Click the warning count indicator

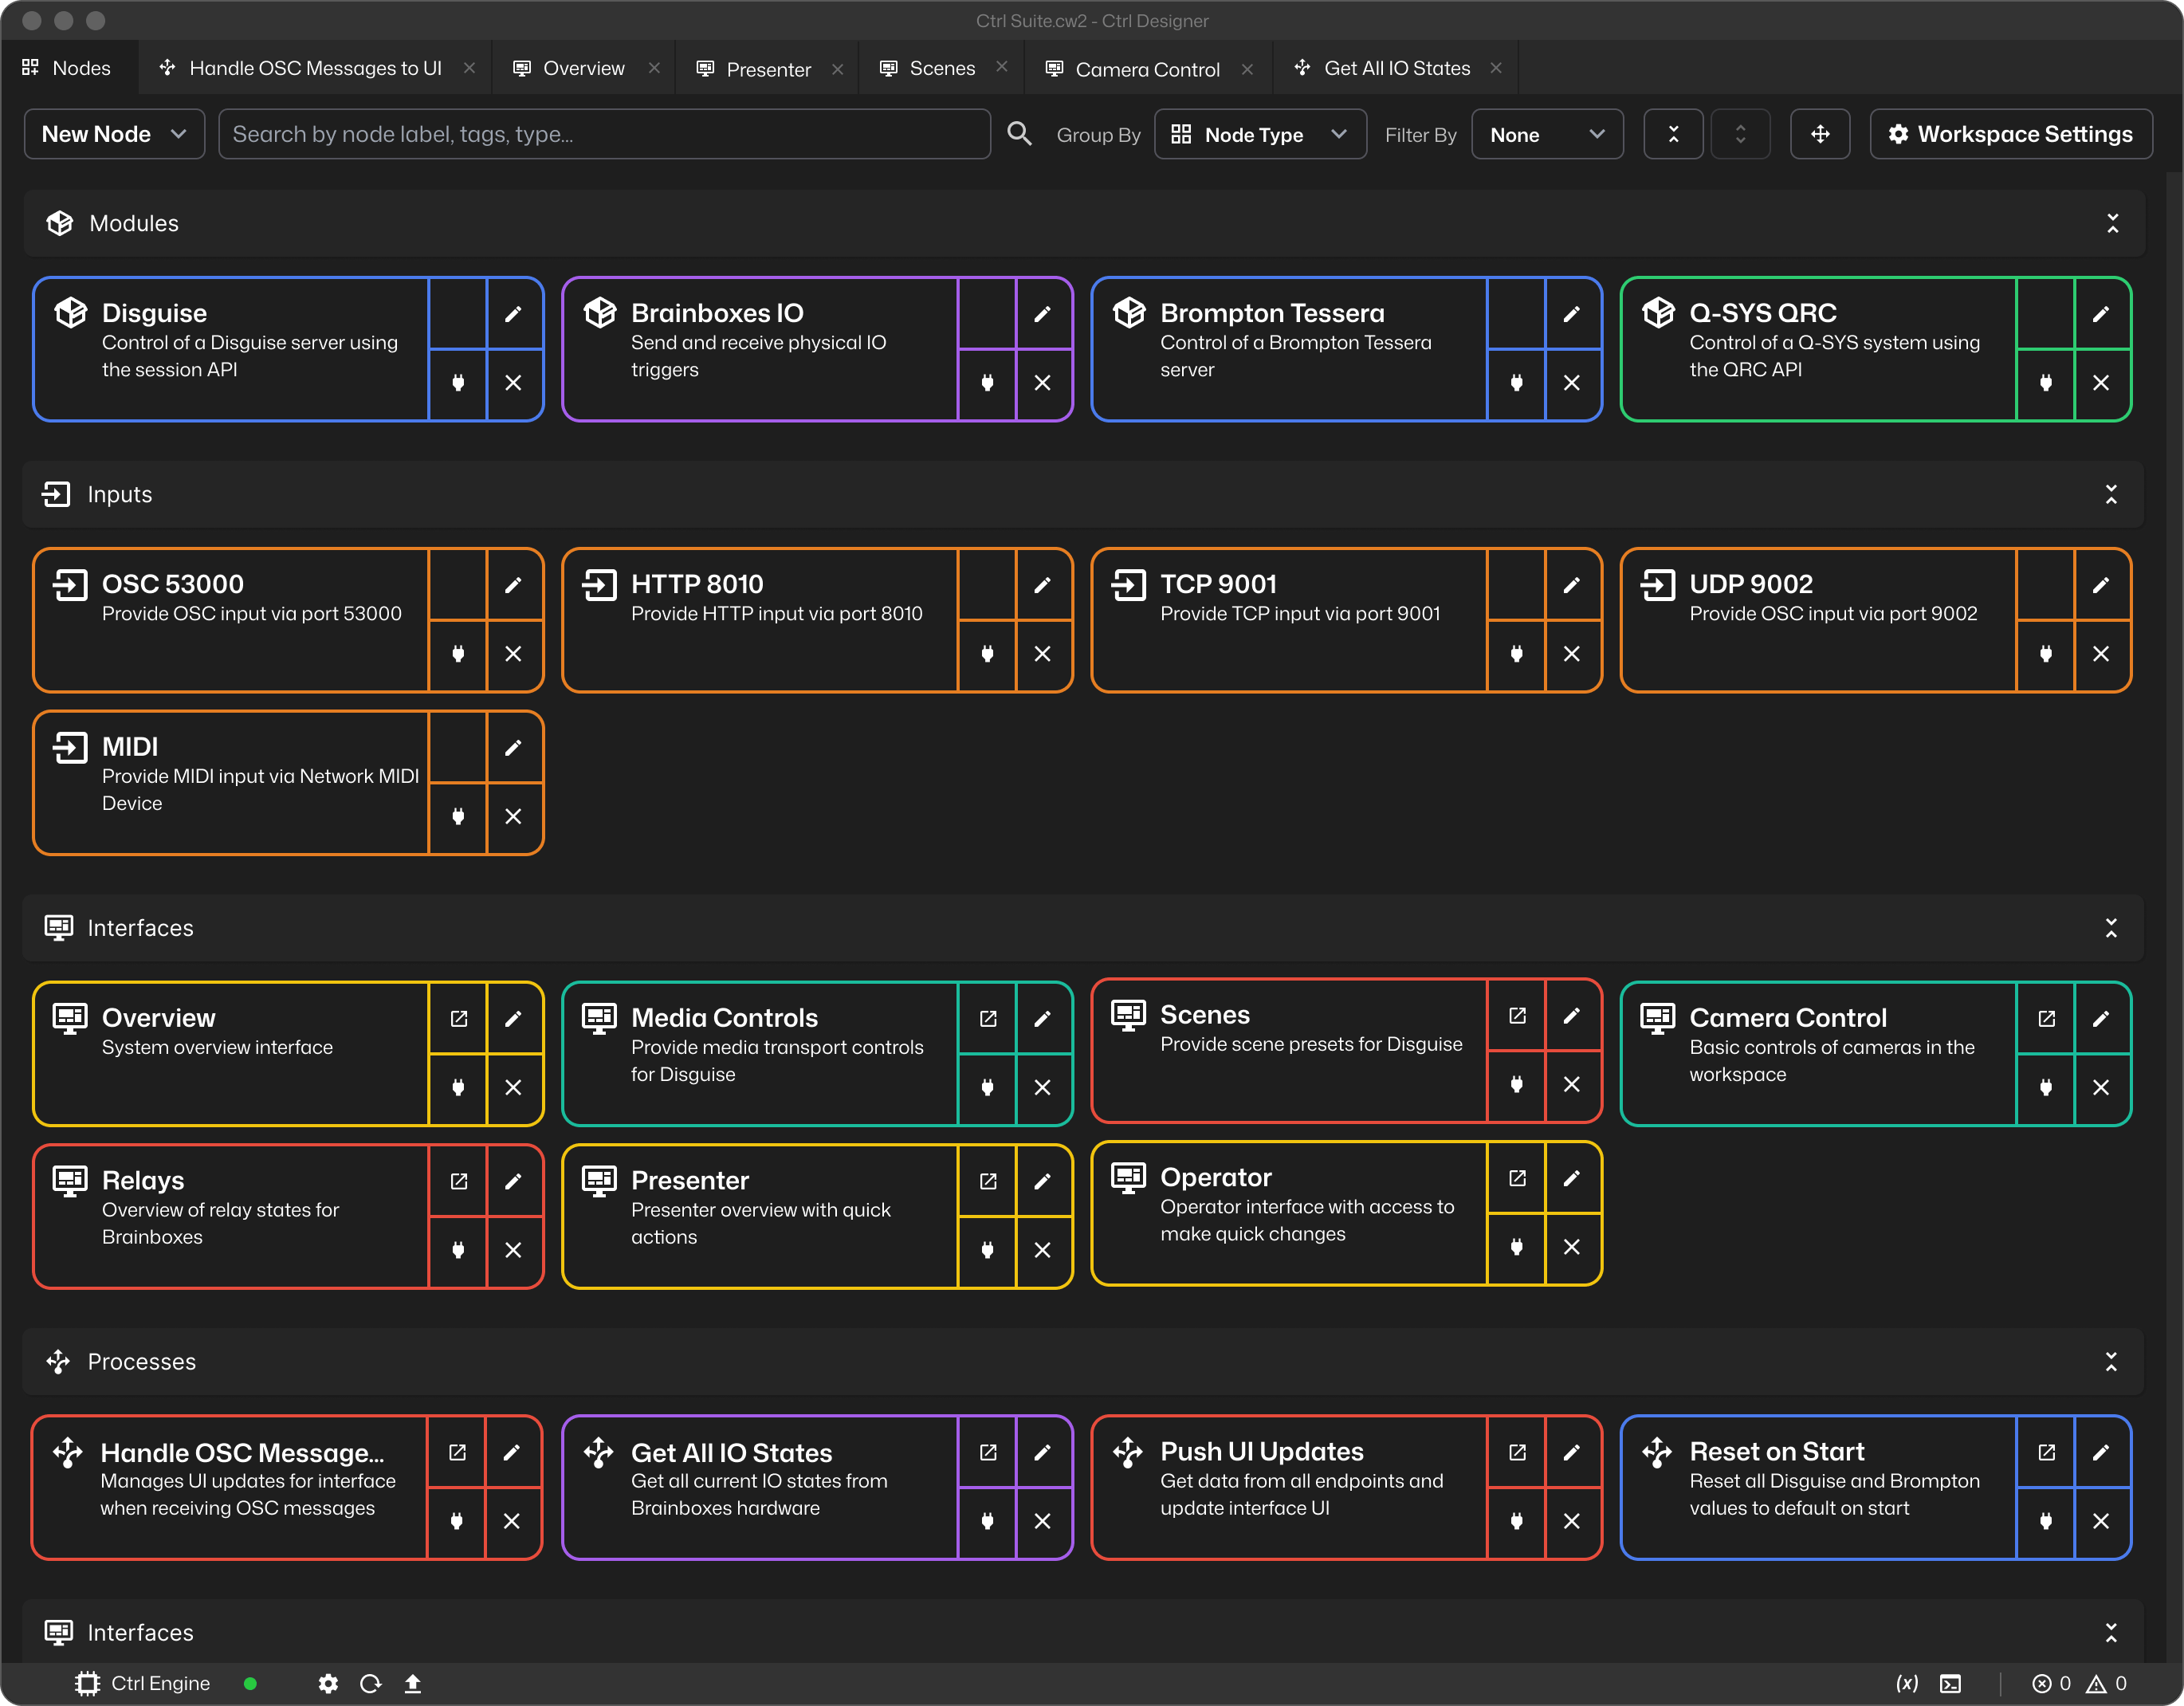pos(2106,1685)
